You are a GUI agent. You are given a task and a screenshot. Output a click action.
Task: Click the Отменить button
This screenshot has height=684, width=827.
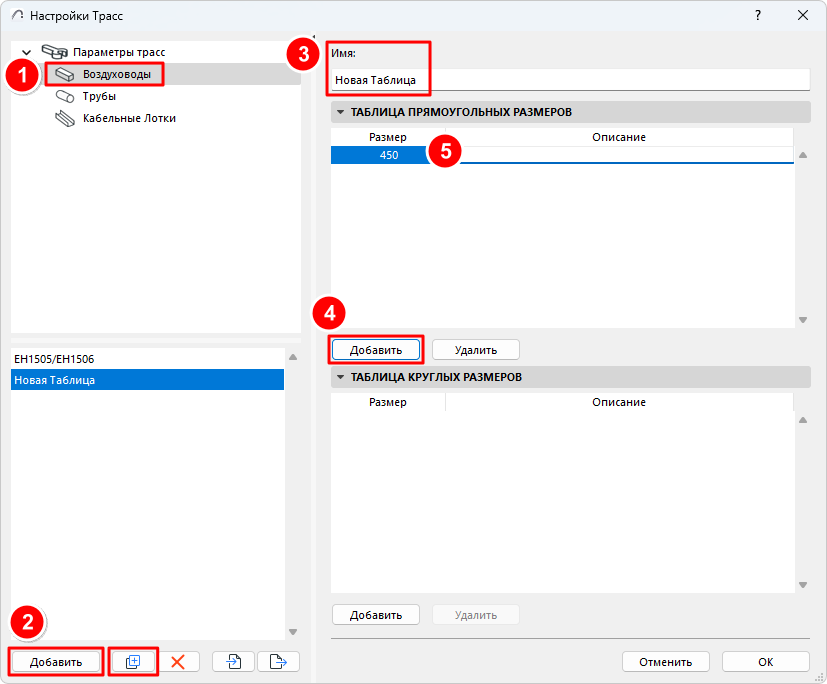[x=666, y=662]
